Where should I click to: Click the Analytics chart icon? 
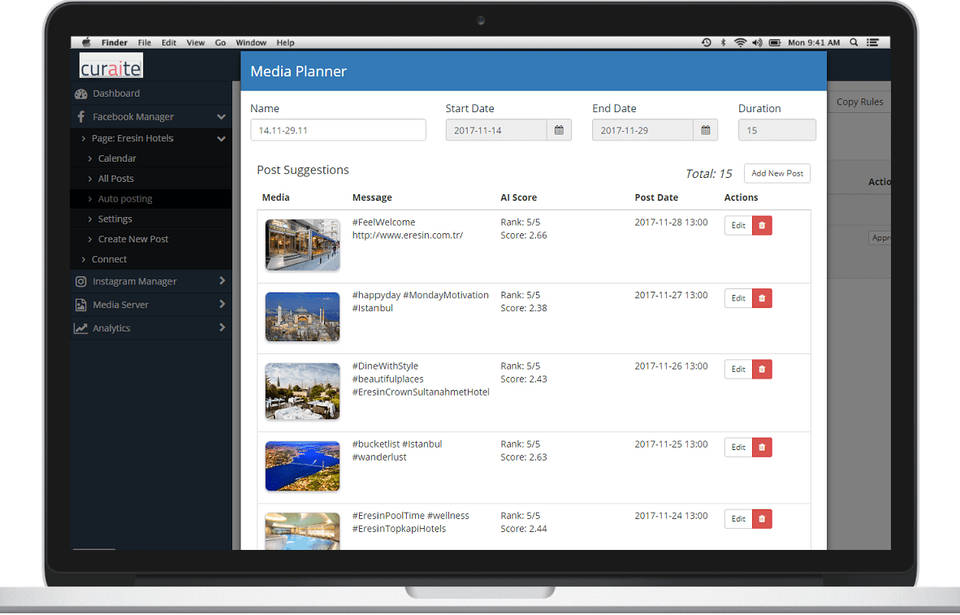(x=81, y=328)
